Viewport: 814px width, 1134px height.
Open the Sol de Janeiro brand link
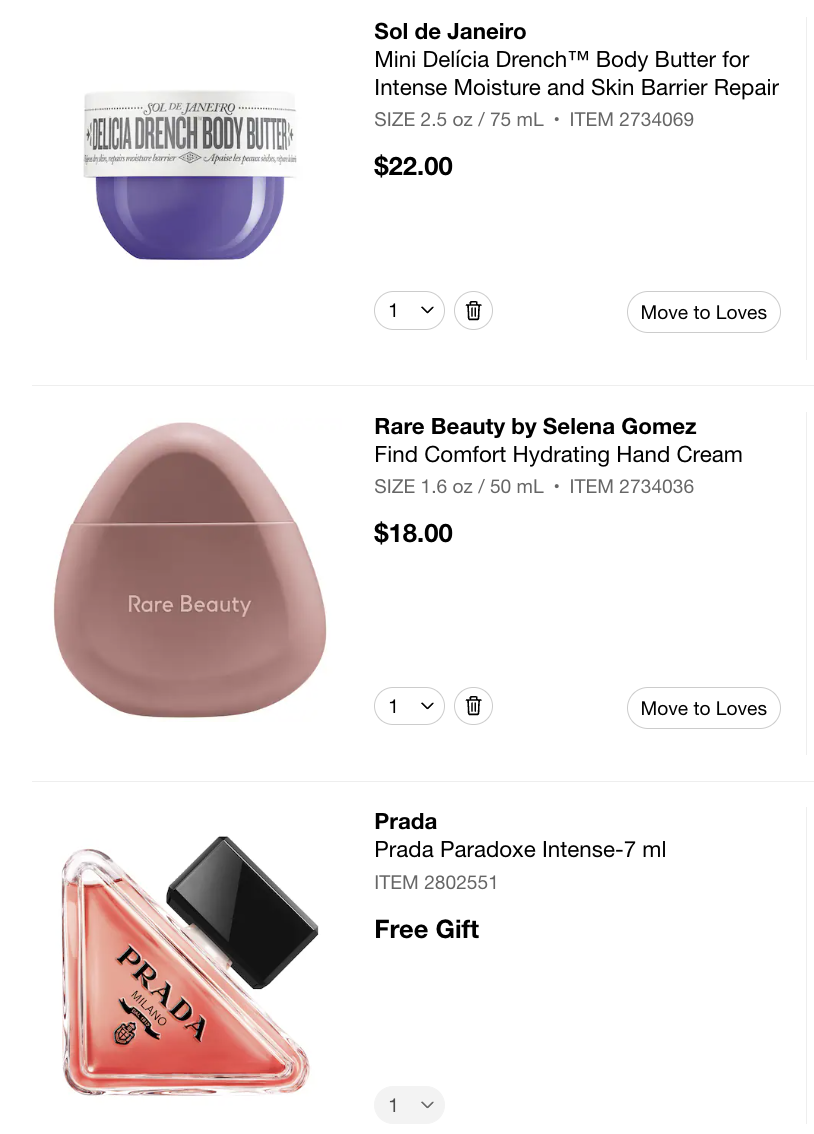pos(450,32)
